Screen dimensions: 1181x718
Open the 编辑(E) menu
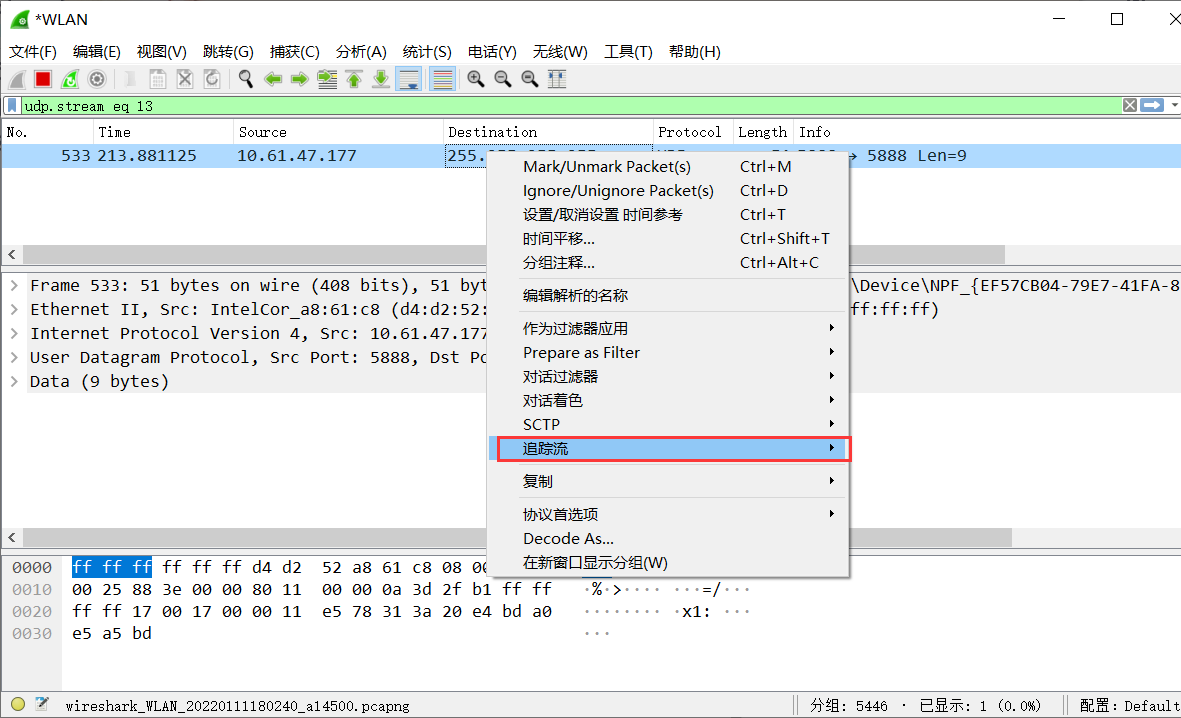click(96, 52)
